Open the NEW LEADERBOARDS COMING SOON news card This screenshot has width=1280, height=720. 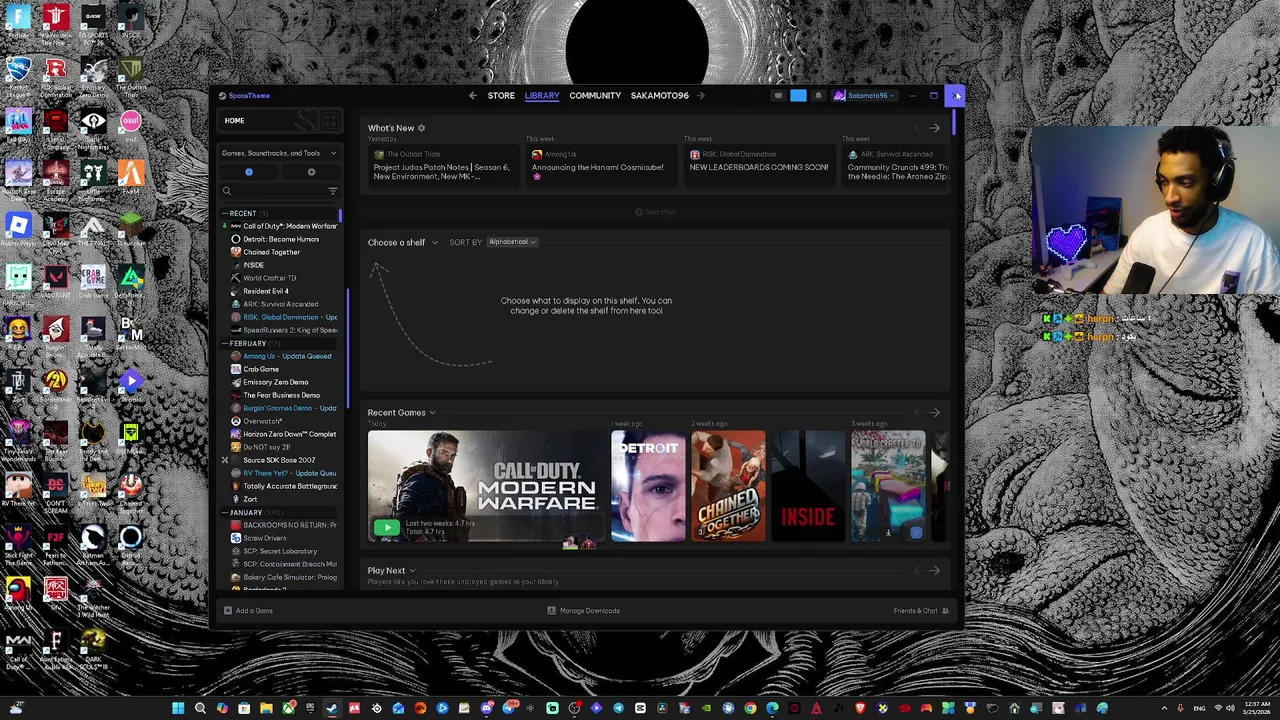pyautogui.click(x=759, y=166)
